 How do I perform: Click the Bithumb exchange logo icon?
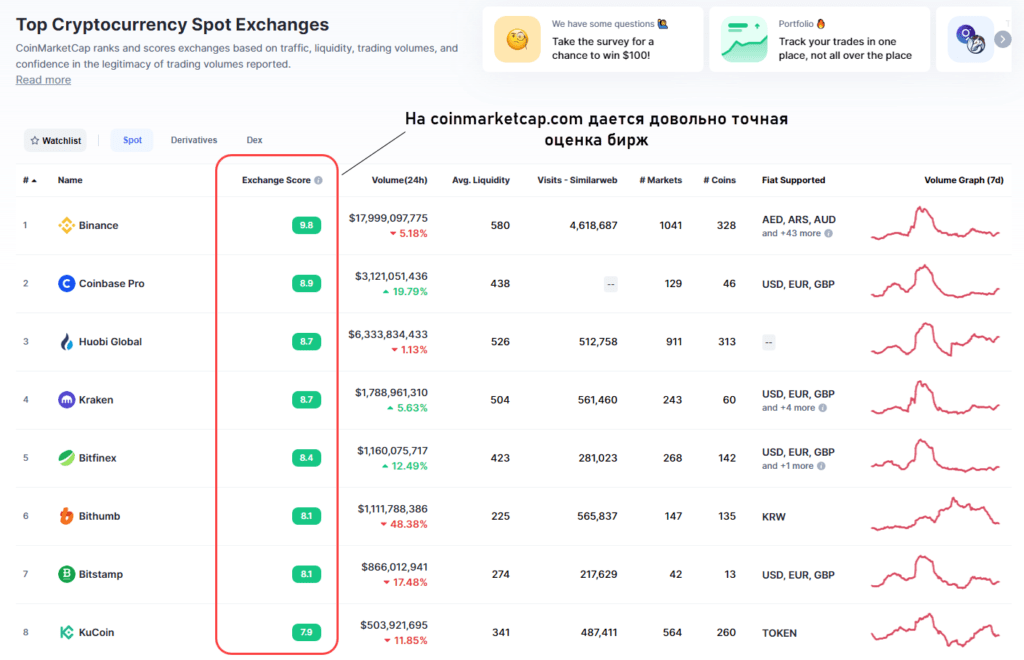pos(67,516)
